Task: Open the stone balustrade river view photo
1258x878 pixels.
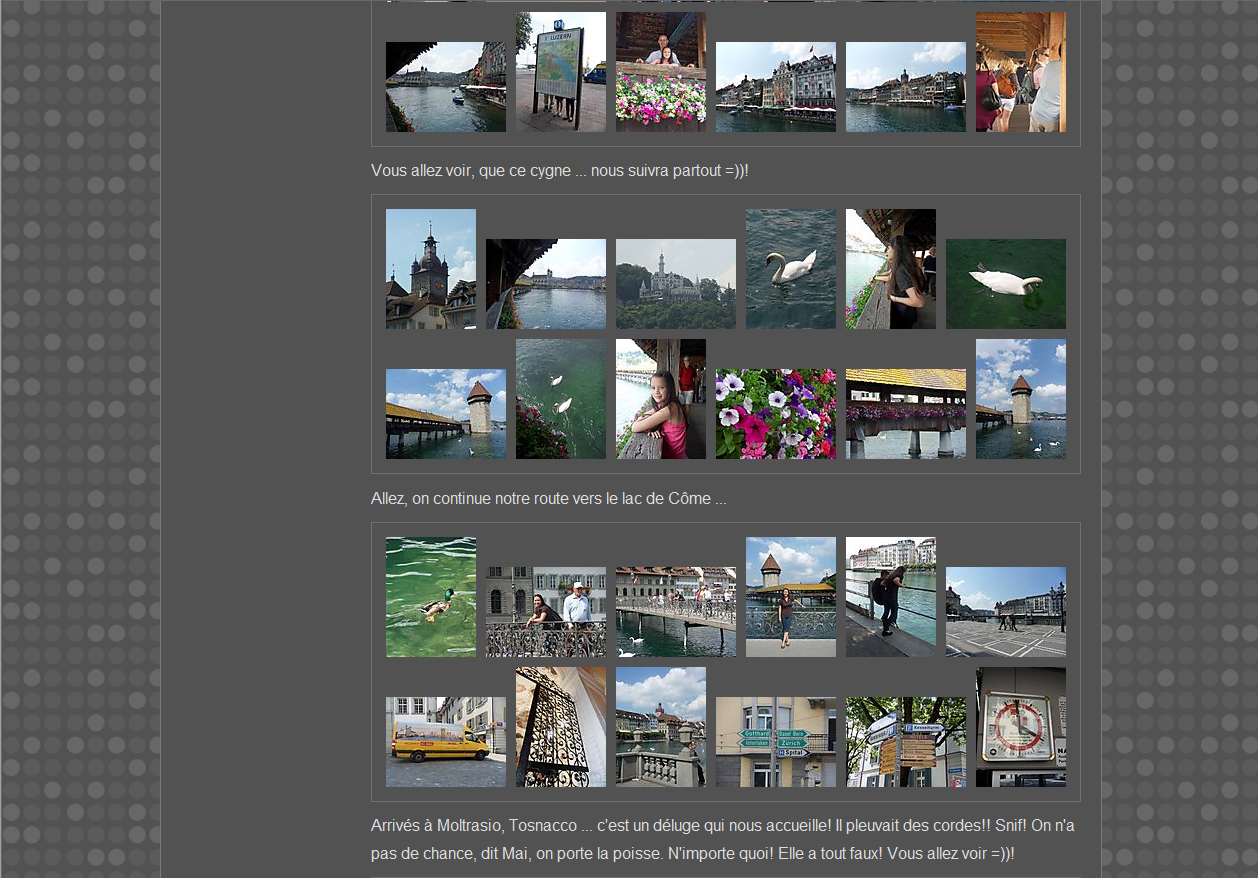Action: click(660, 727)
